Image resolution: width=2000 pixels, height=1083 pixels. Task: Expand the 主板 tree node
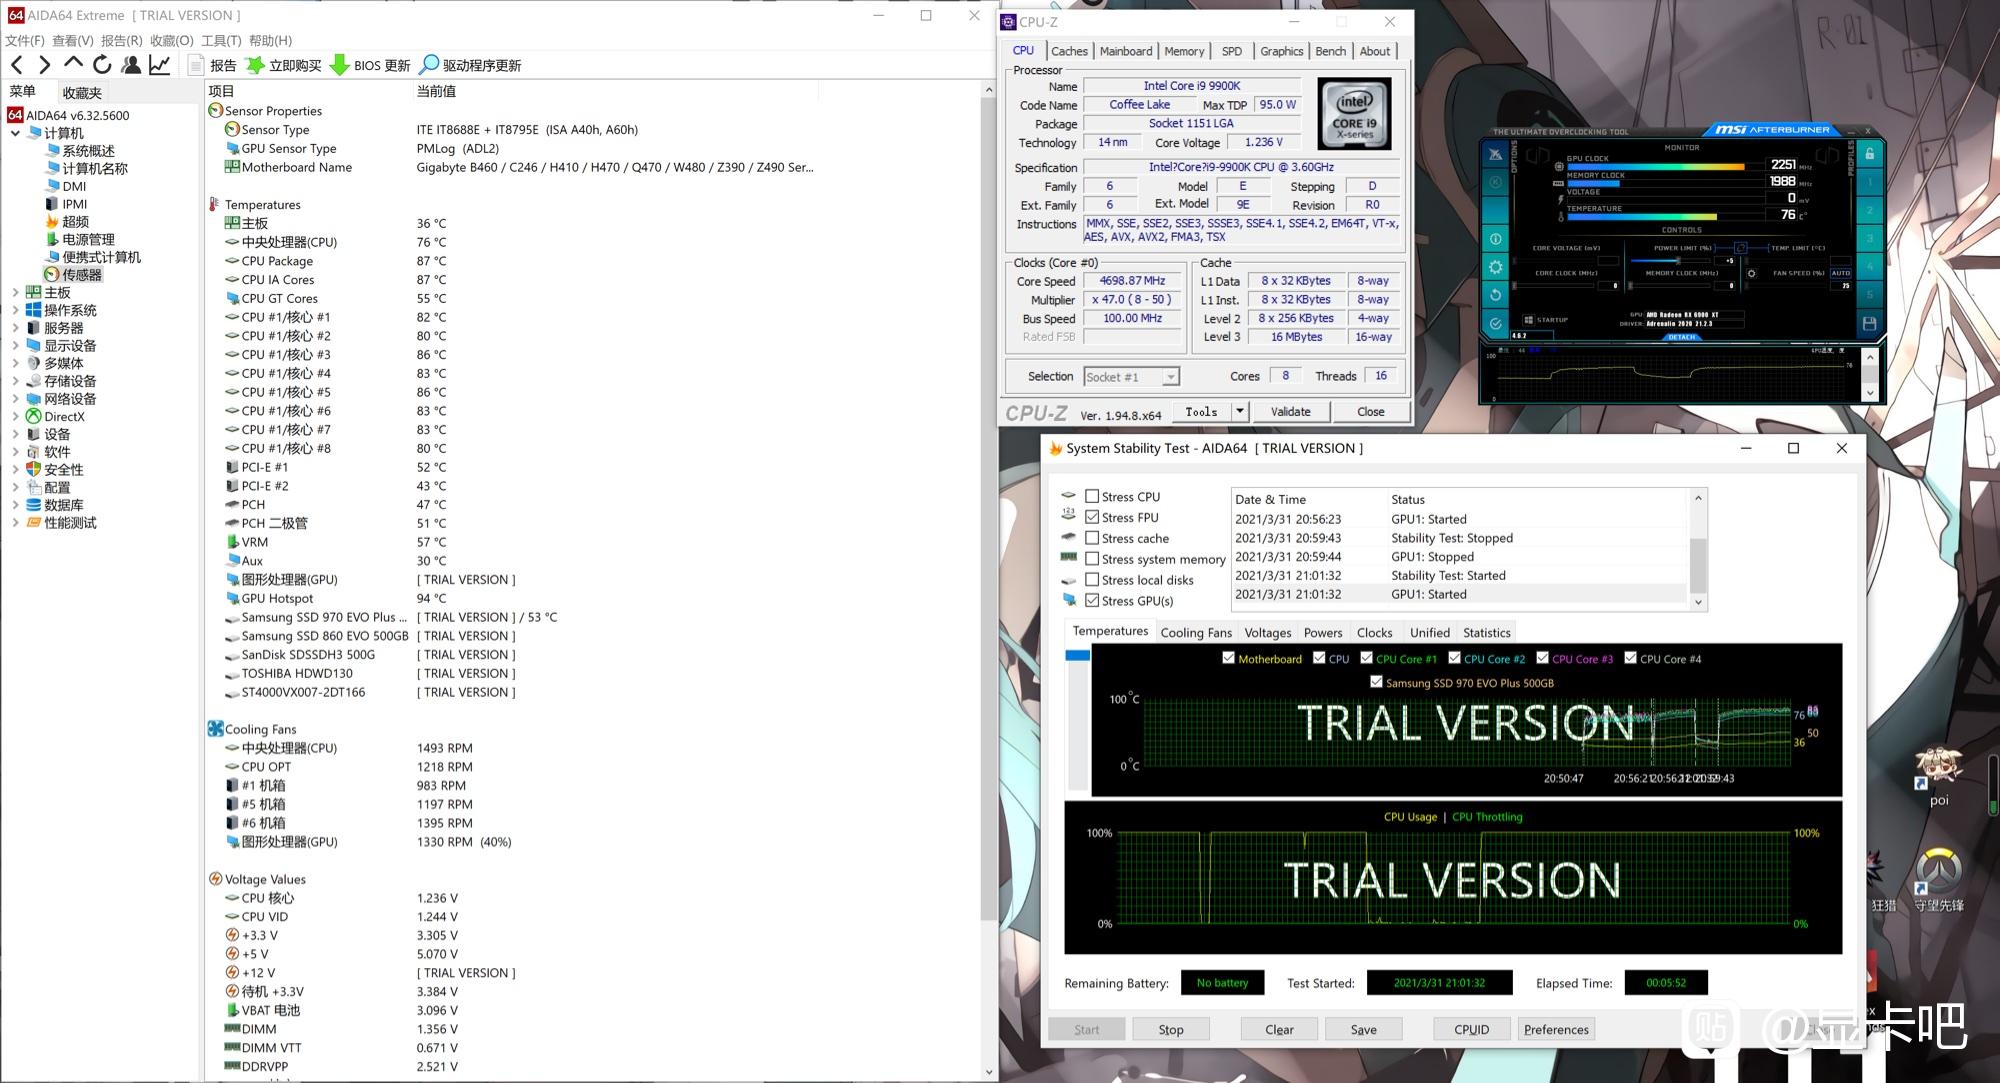(x=15, y=292)
